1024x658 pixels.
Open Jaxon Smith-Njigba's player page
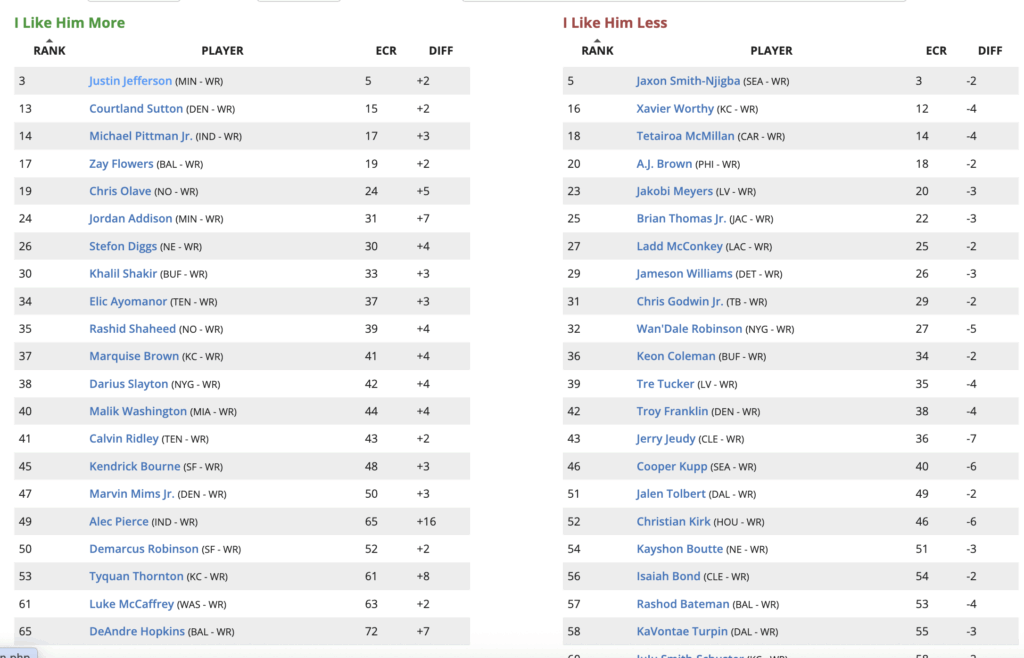tap(688, 81)
